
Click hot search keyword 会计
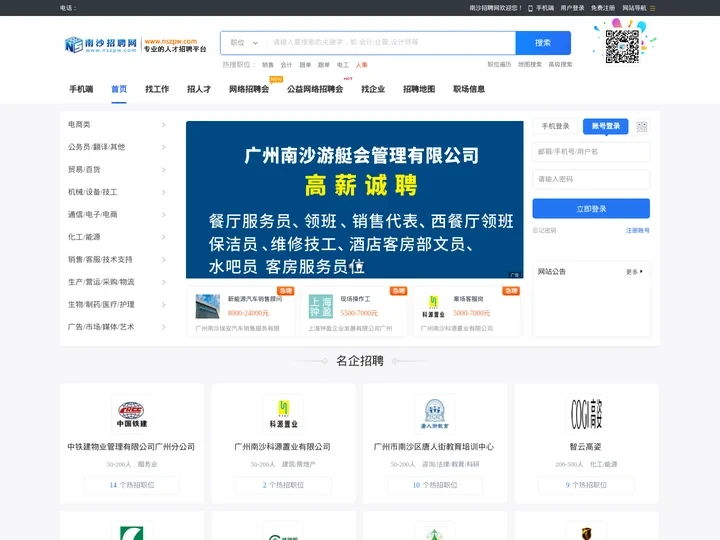pyautogui.click(x=286, y=65)
